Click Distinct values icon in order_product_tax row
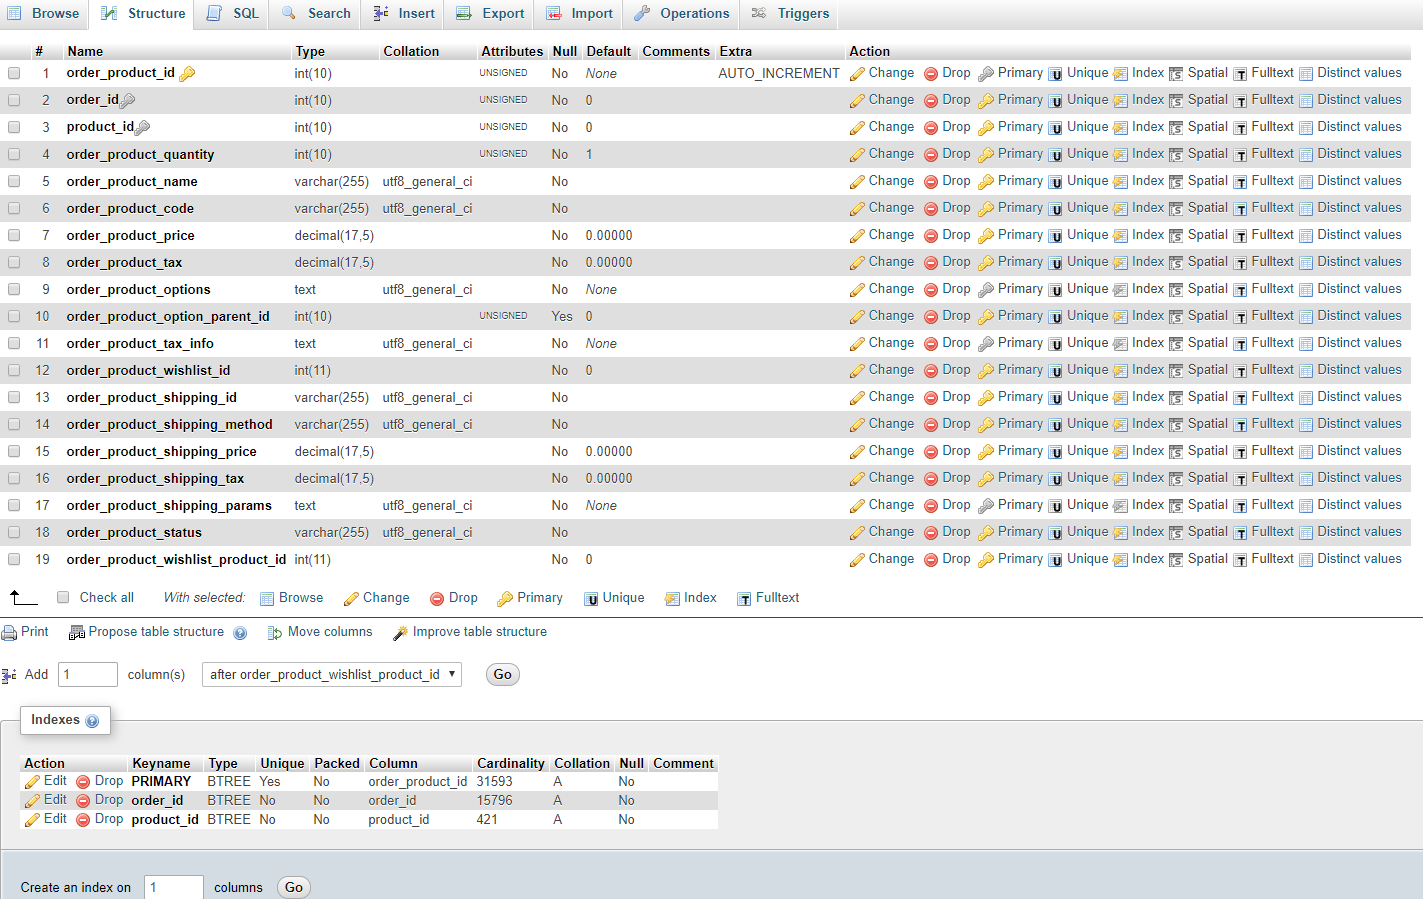 pos(1306,263)
